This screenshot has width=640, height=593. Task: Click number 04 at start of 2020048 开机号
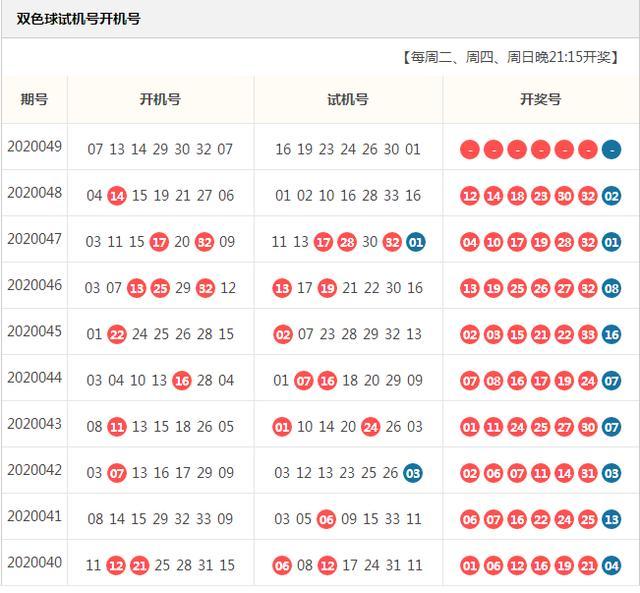click(x=94, y=195)
